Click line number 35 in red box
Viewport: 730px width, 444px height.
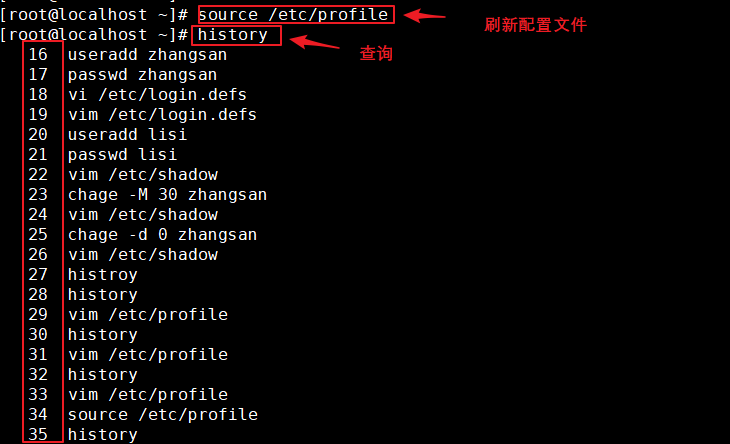coord(38,435)
